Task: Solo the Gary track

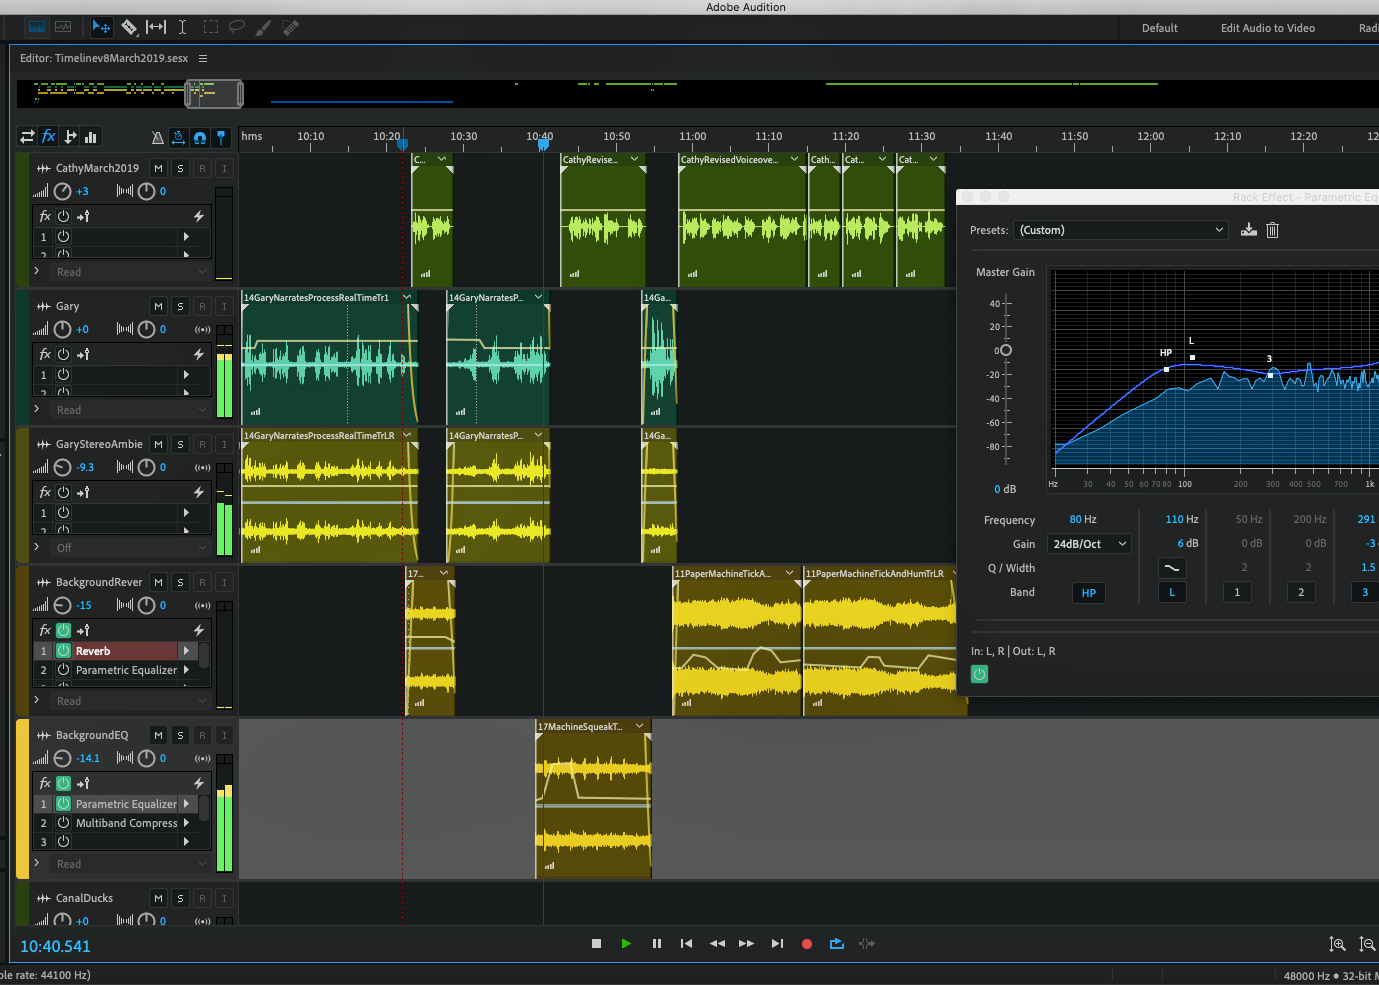Action: tap(180, 306)
